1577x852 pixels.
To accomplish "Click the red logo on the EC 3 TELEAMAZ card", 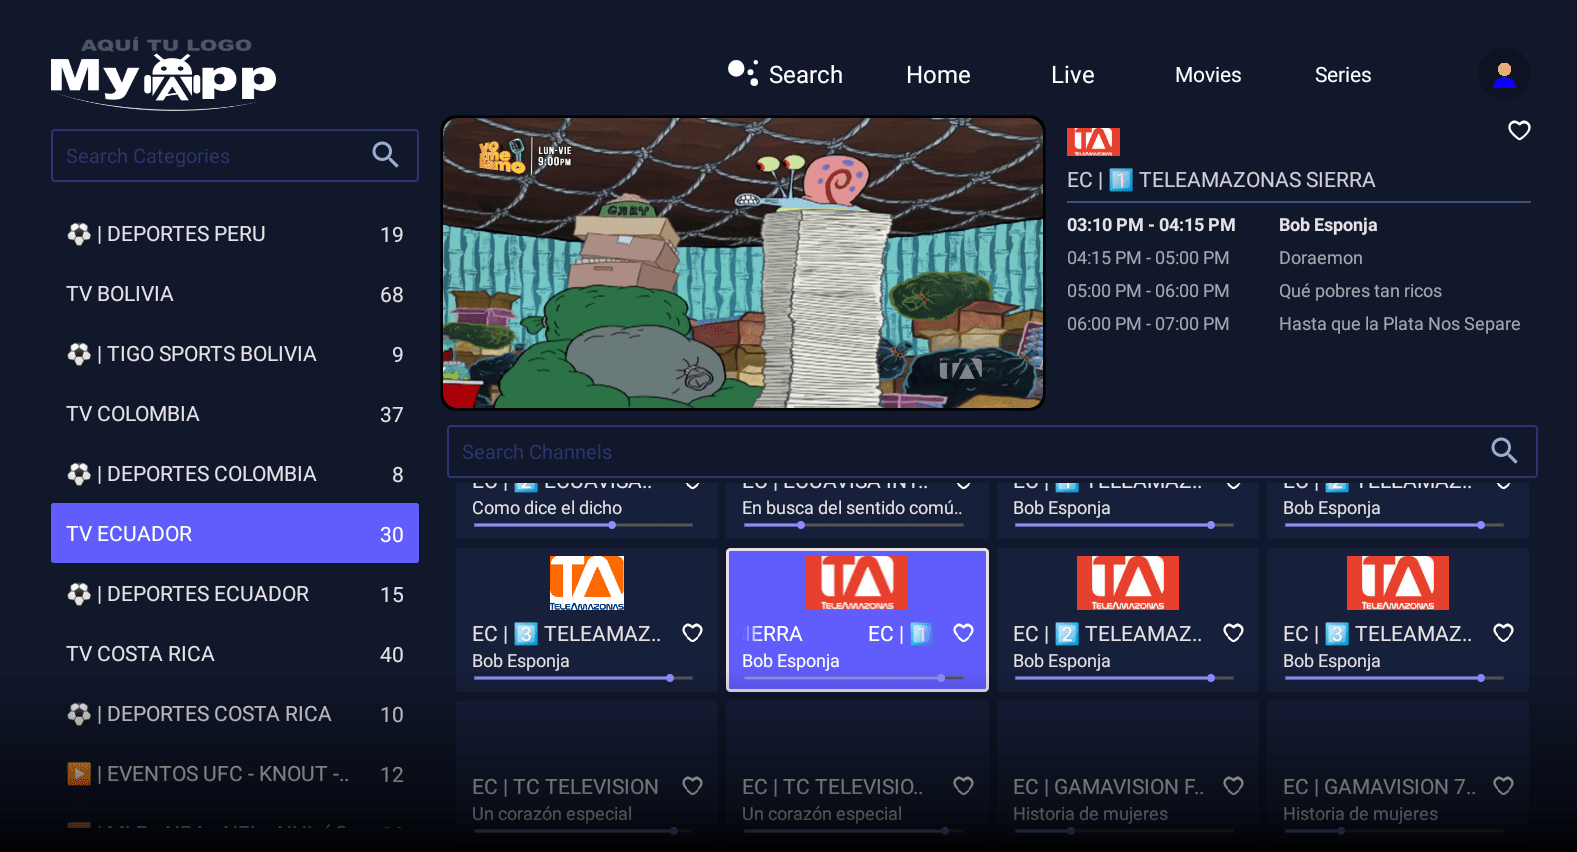I will [1398, 583].
